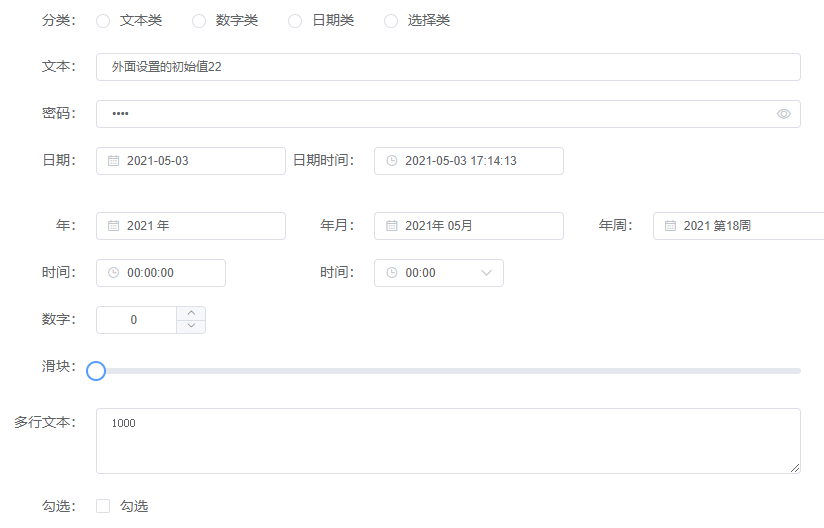The height and width of the screenshot is (528, 824).
Task: Click the textarea resize grip
Action: (795, 468)
